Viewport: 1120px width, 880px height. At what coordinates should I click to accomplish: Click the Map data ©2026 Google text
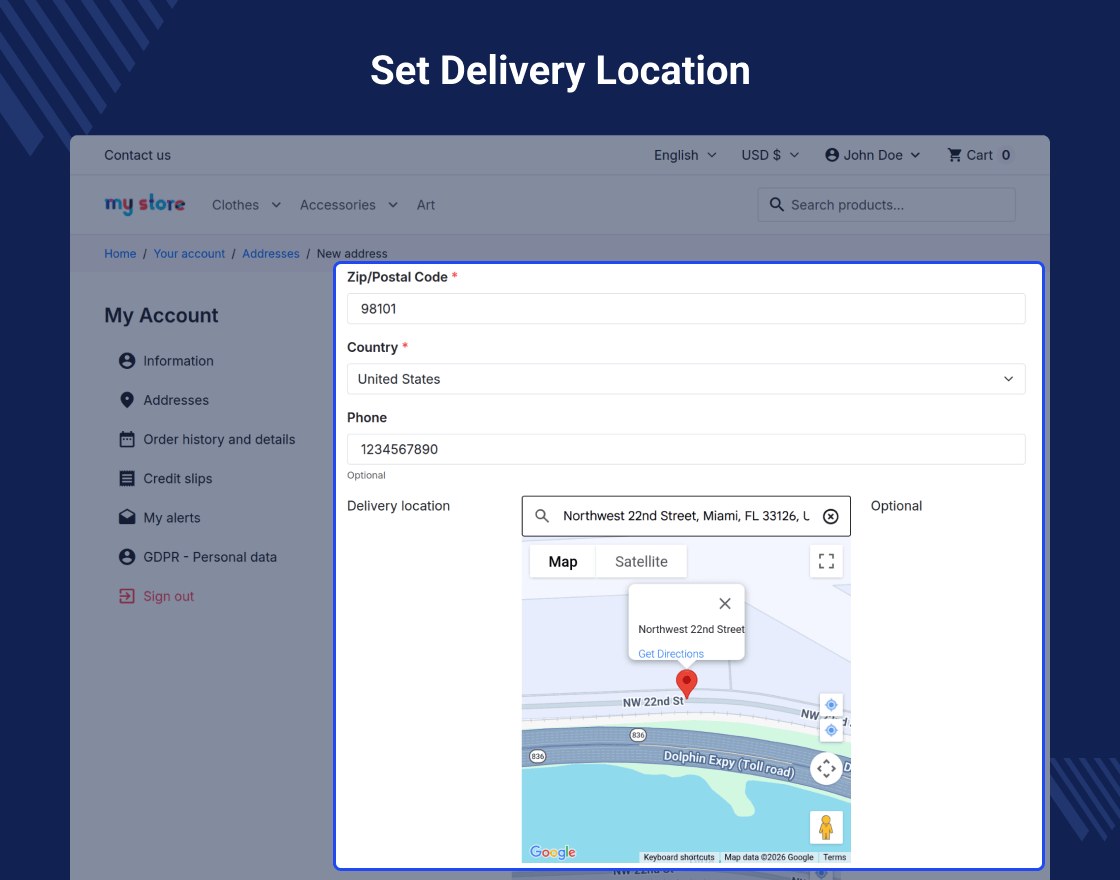(x=769, y=857)
